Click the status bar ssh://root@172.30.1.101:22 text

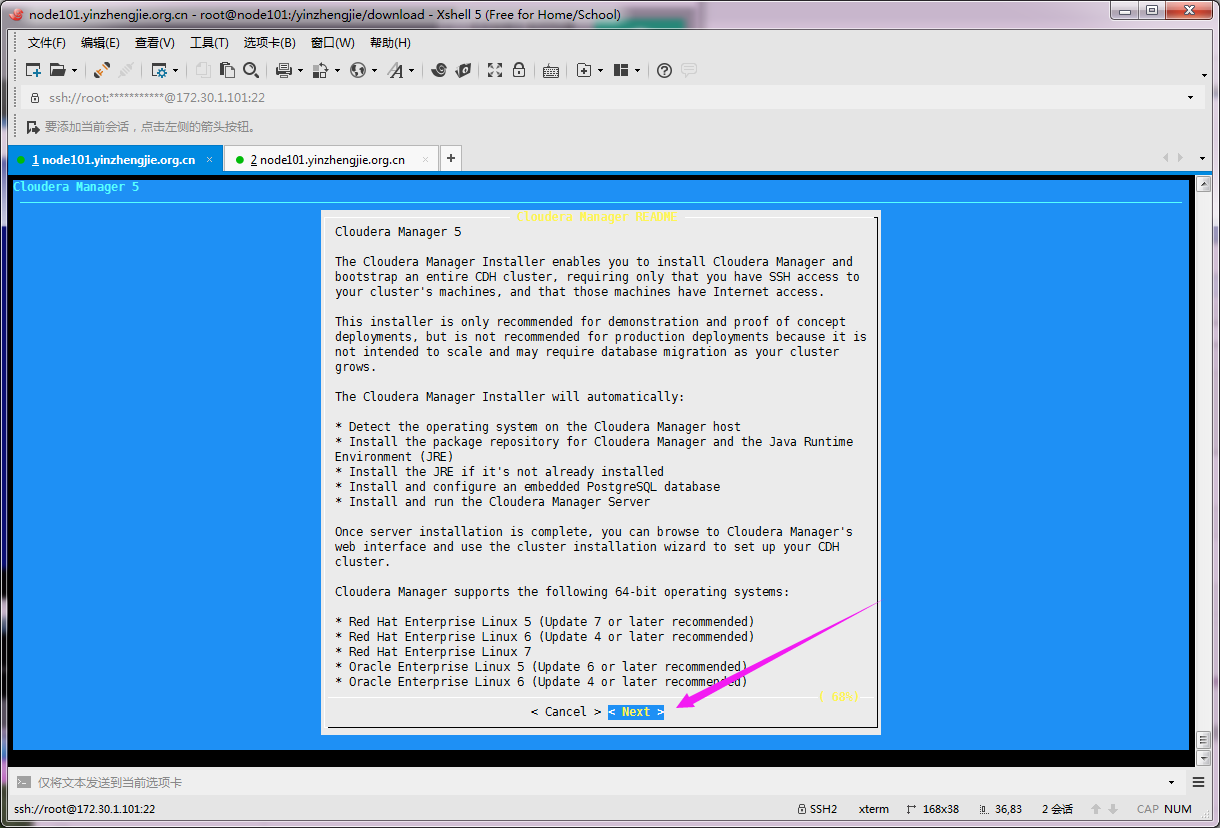[84, 809]
